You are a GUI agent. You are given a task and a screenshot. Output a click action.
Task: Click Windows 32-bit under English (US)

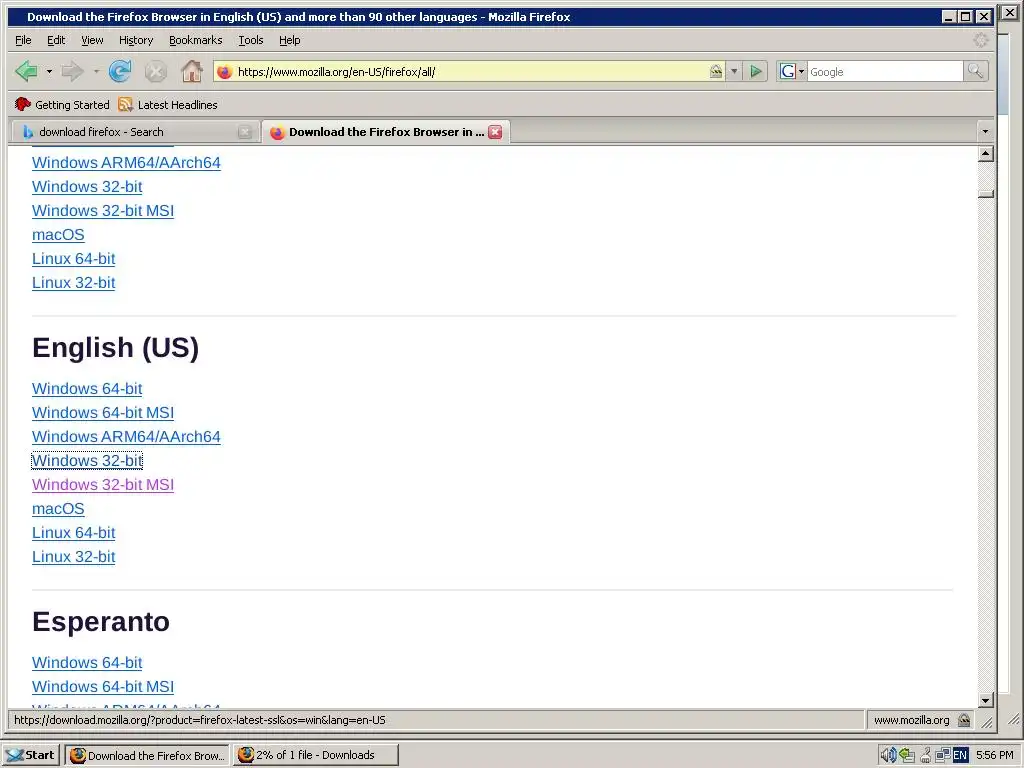(x=87, y=461)
